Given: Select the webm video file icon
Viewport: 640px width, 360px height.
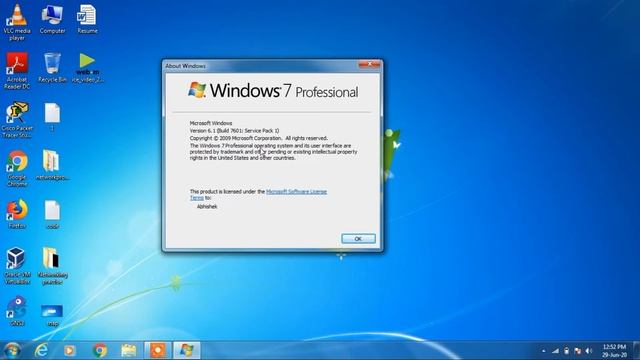Looking at the screenshot, I should tap(87, 67).
